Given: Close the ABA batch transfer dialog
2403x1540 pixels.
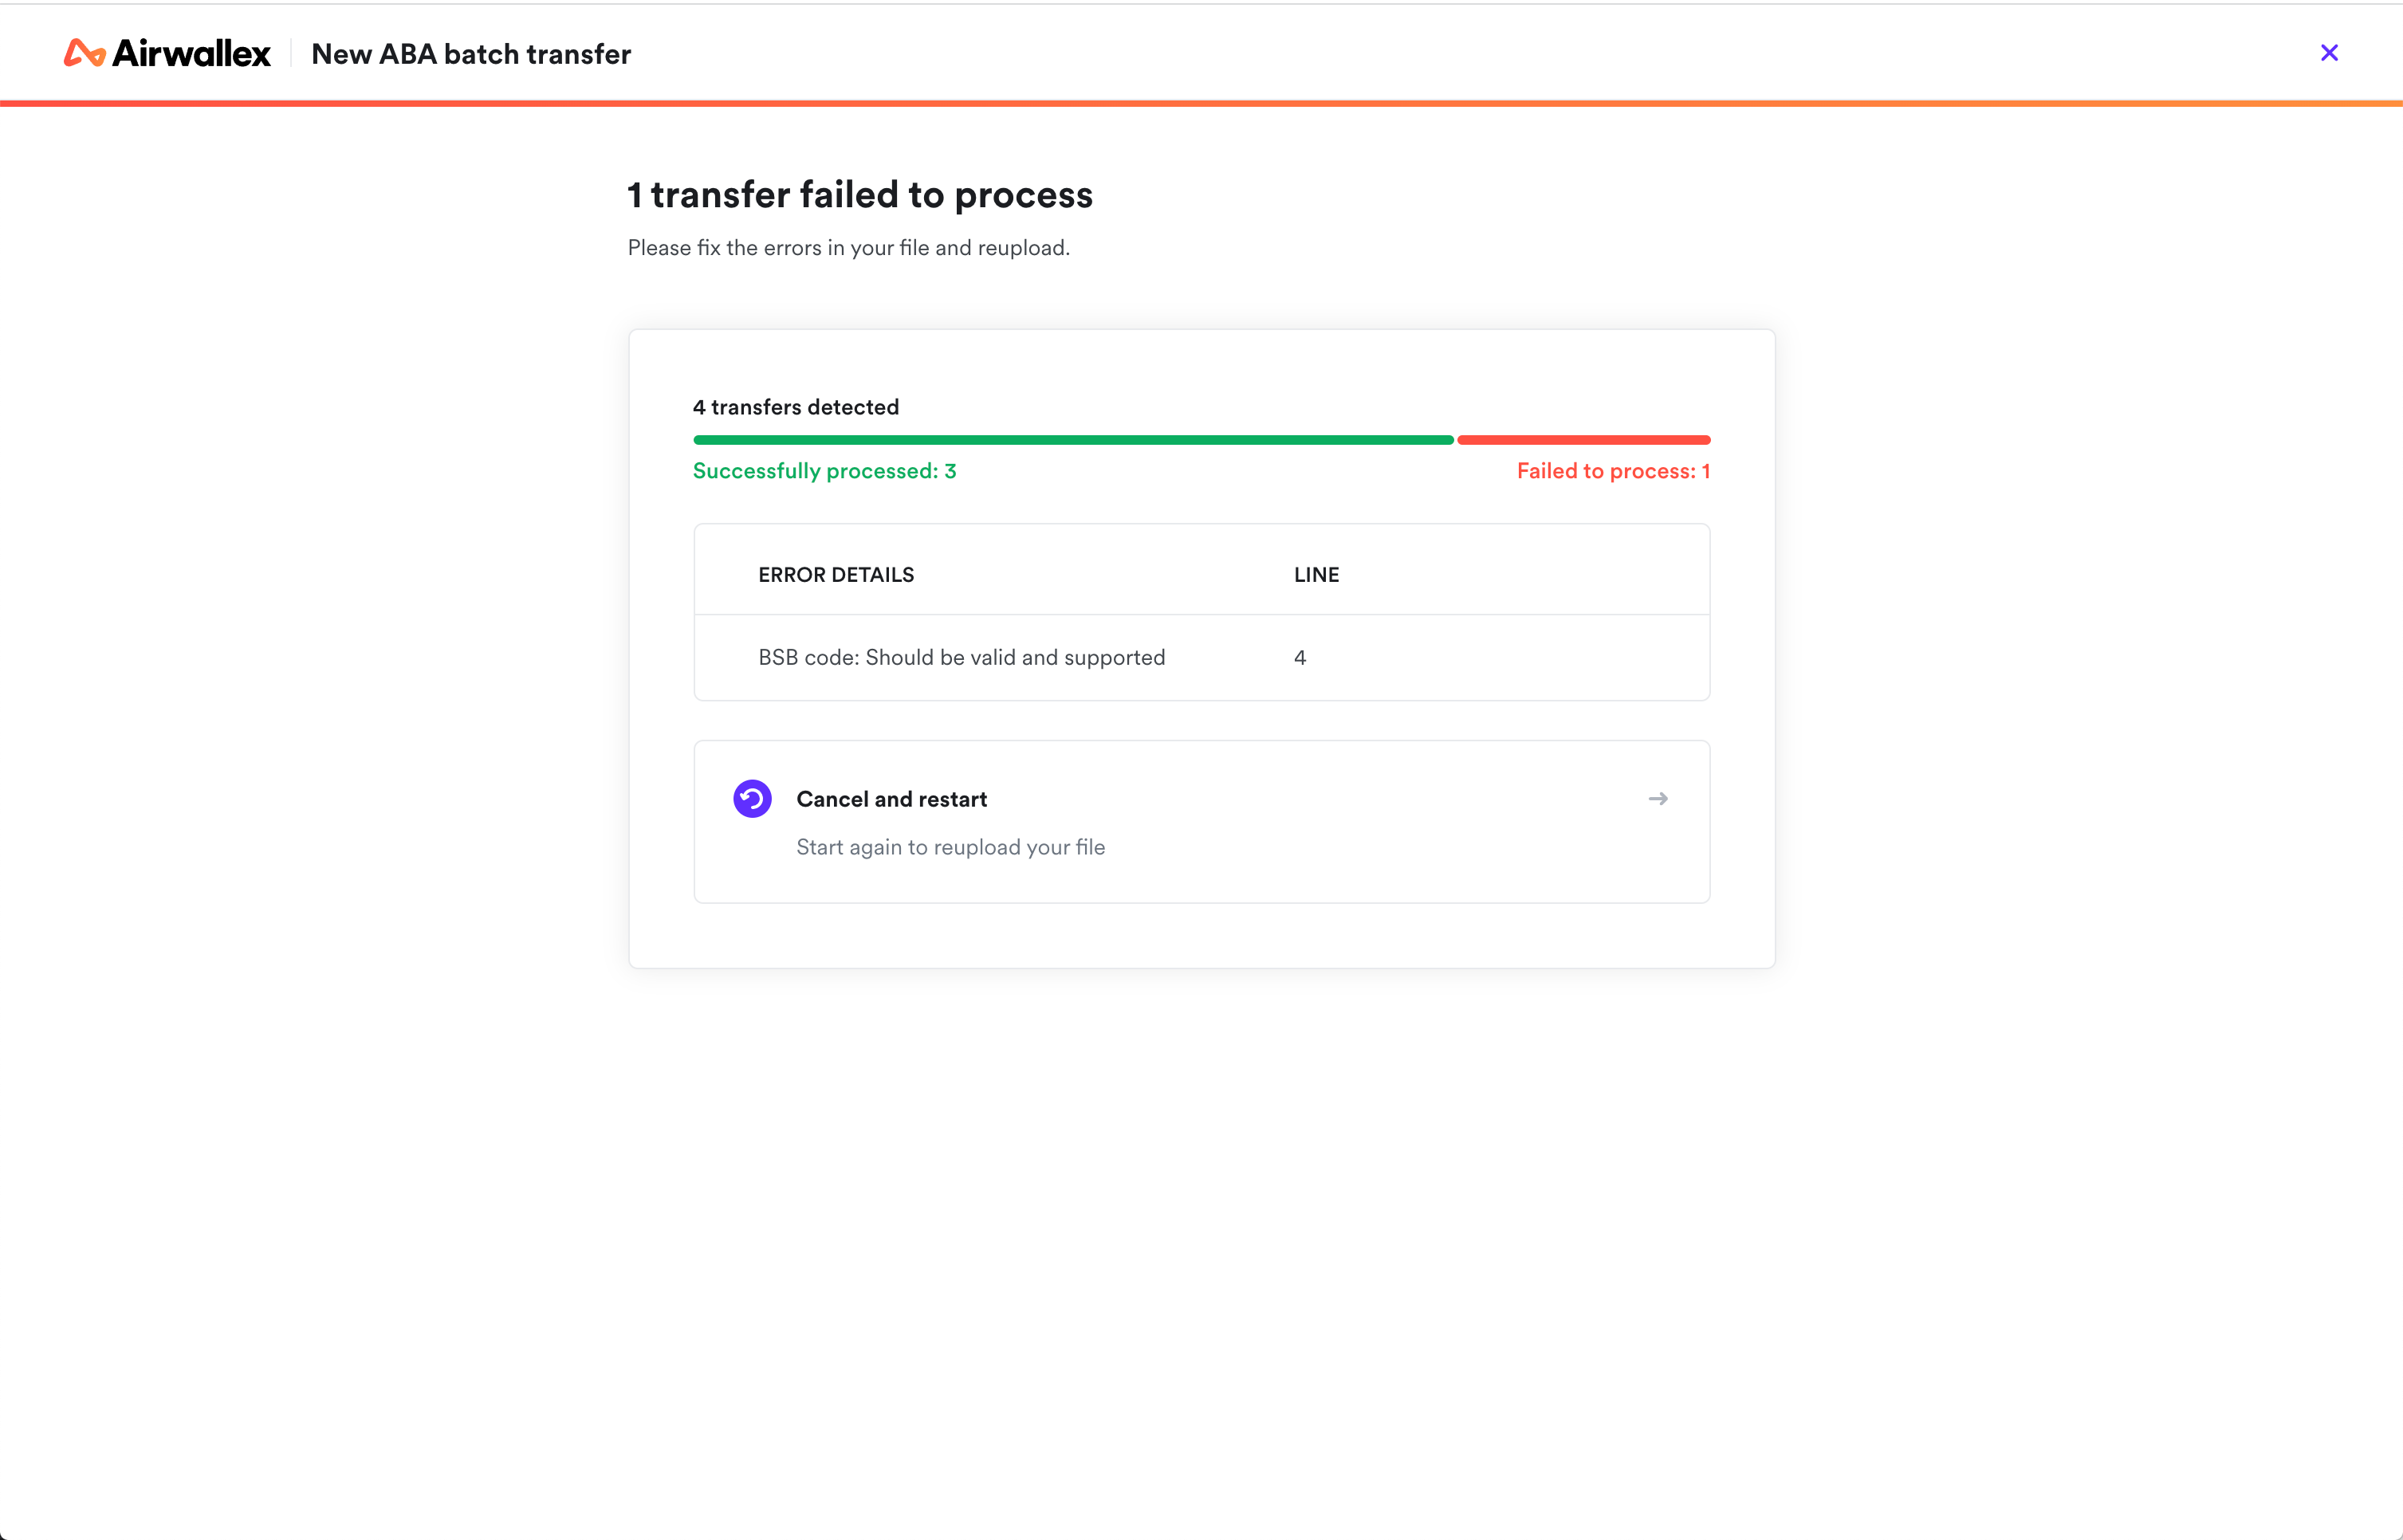Looking at the screenshot, I should click(2329, 53).
